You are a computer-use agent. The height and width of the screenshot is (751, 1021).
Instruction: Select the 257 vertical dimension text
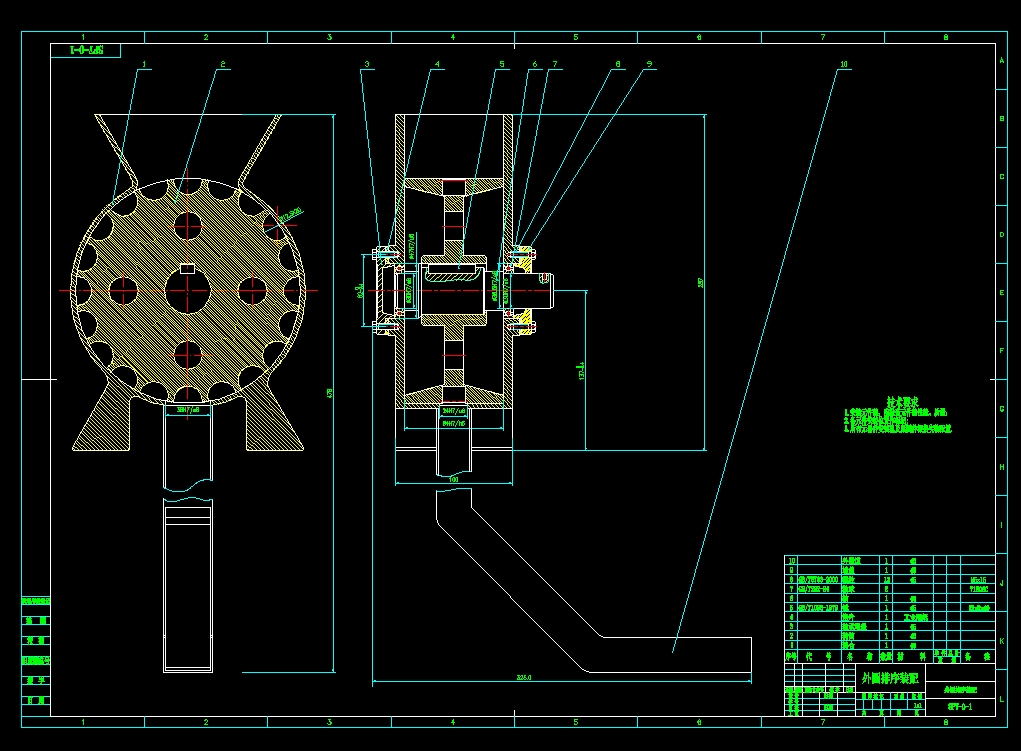coord(701,283)
